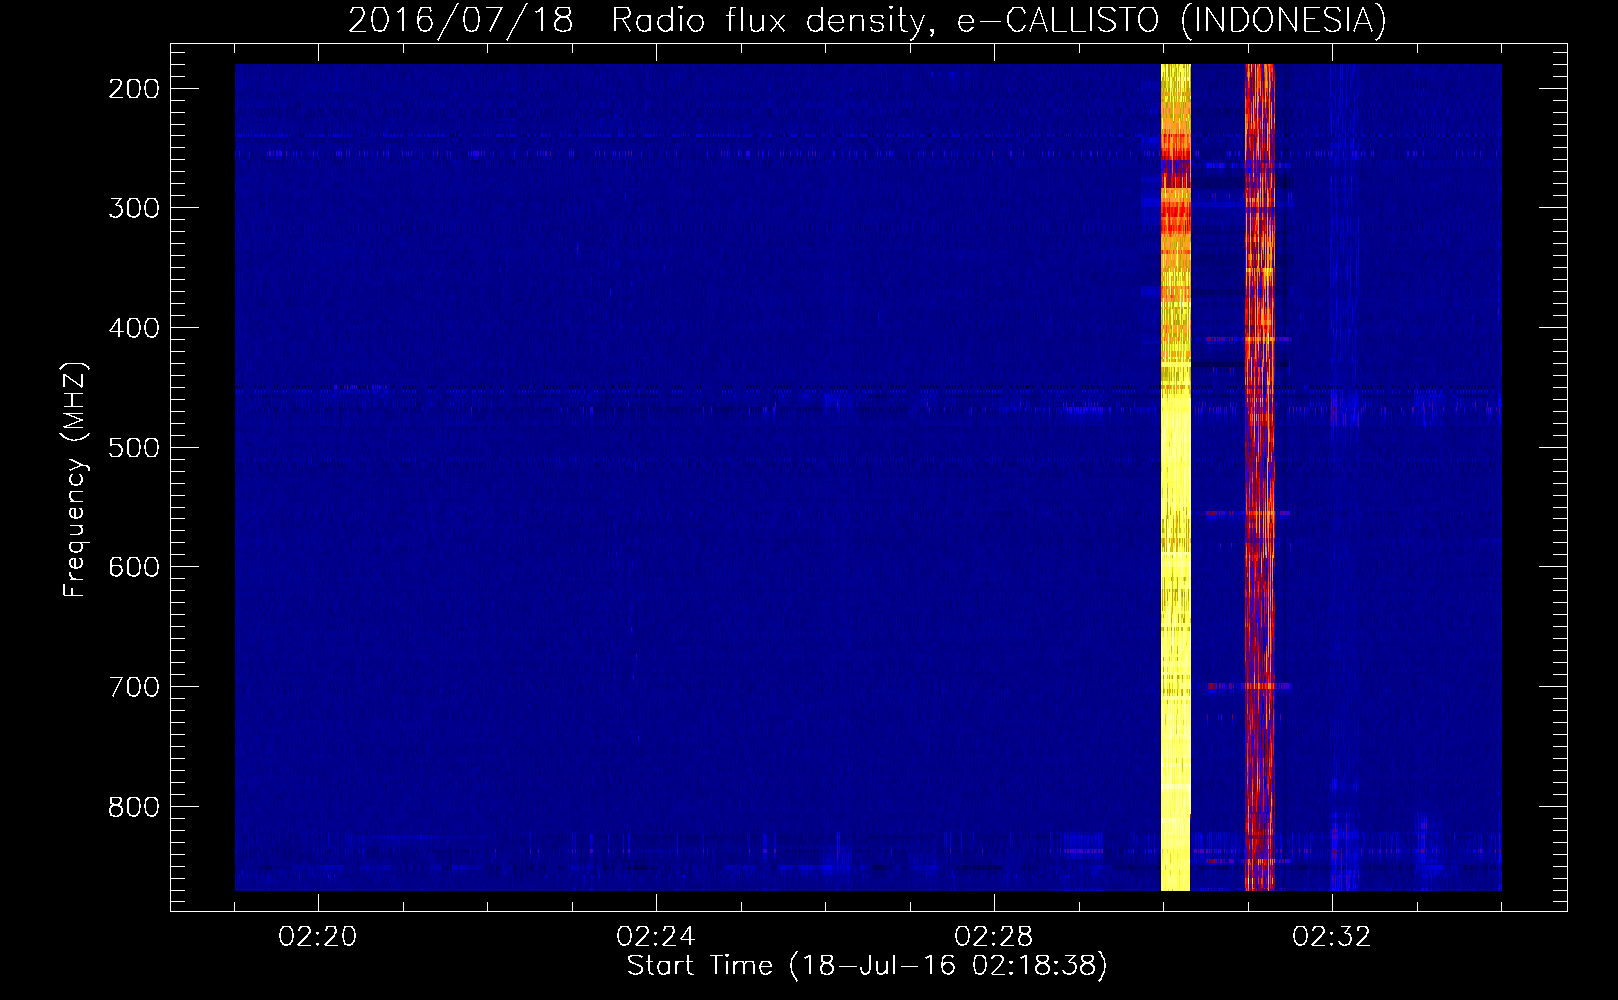Click the 'Start Time (18-Jul-16 02:18:38)' label

(x=867, y=966)
